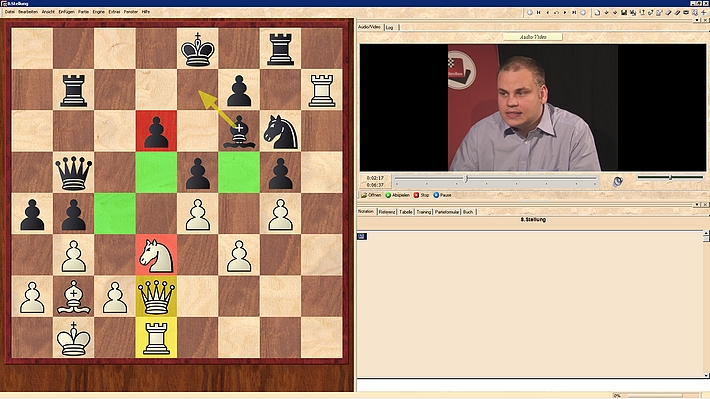The image size is (710, 399).
Task: Close the Notation pane
Action: tap(705, 205)
